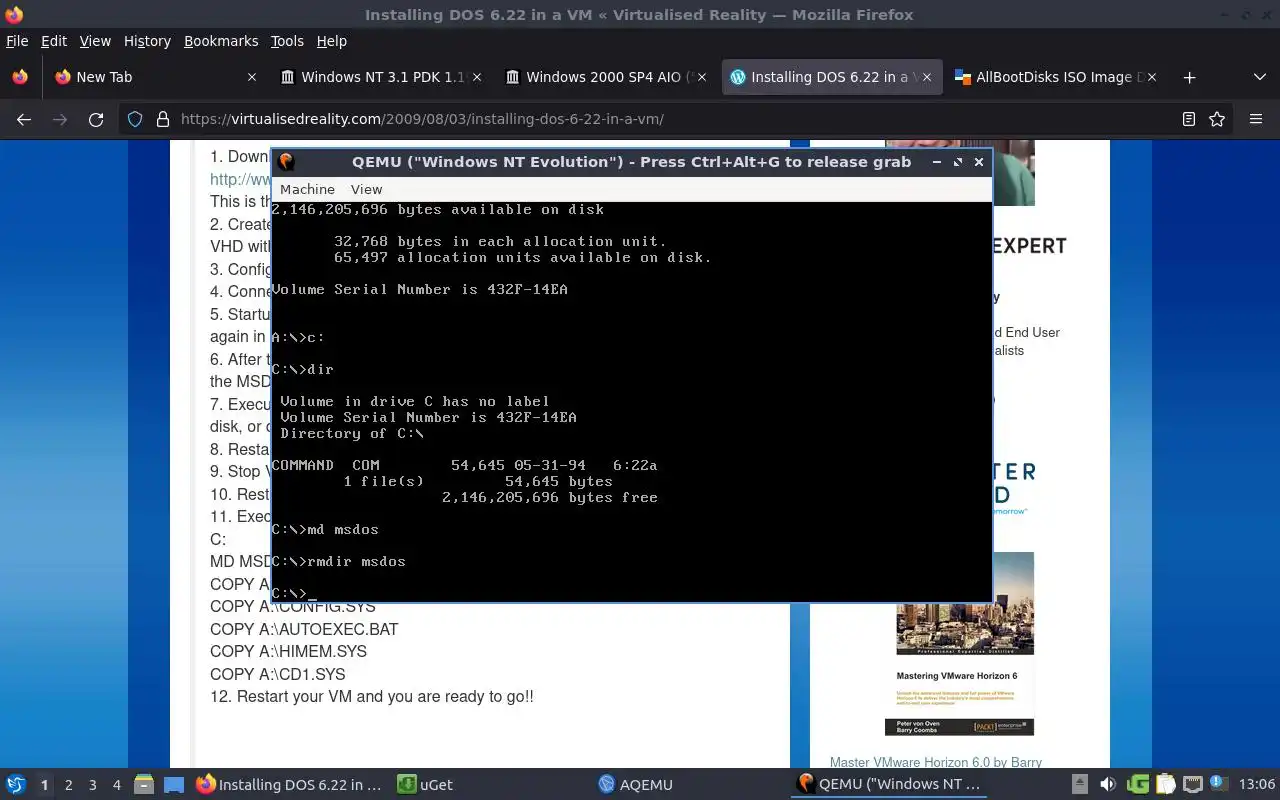Open the Edit menu in Firefox
The height and width of the screenshot is (800, 1280).
coord(53,41)
